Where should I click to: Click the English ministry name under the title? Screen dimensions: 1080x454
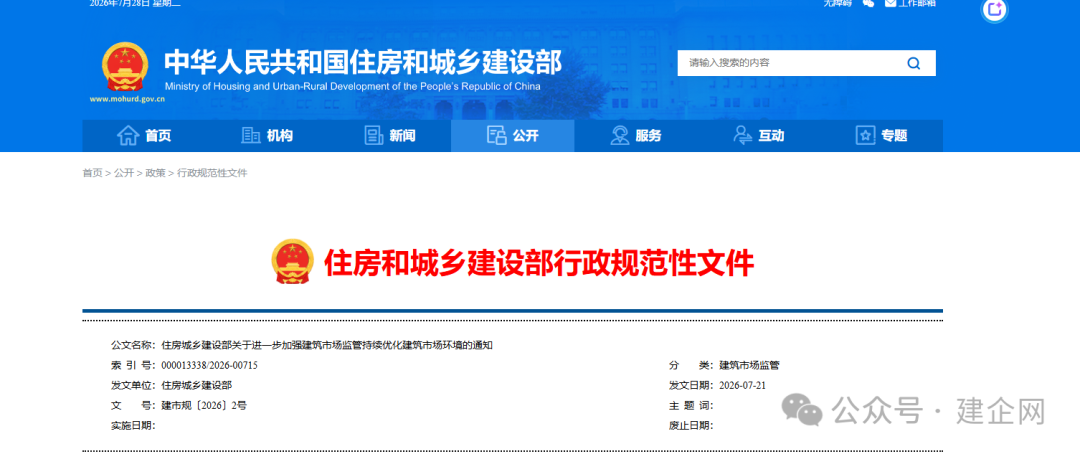353,87
